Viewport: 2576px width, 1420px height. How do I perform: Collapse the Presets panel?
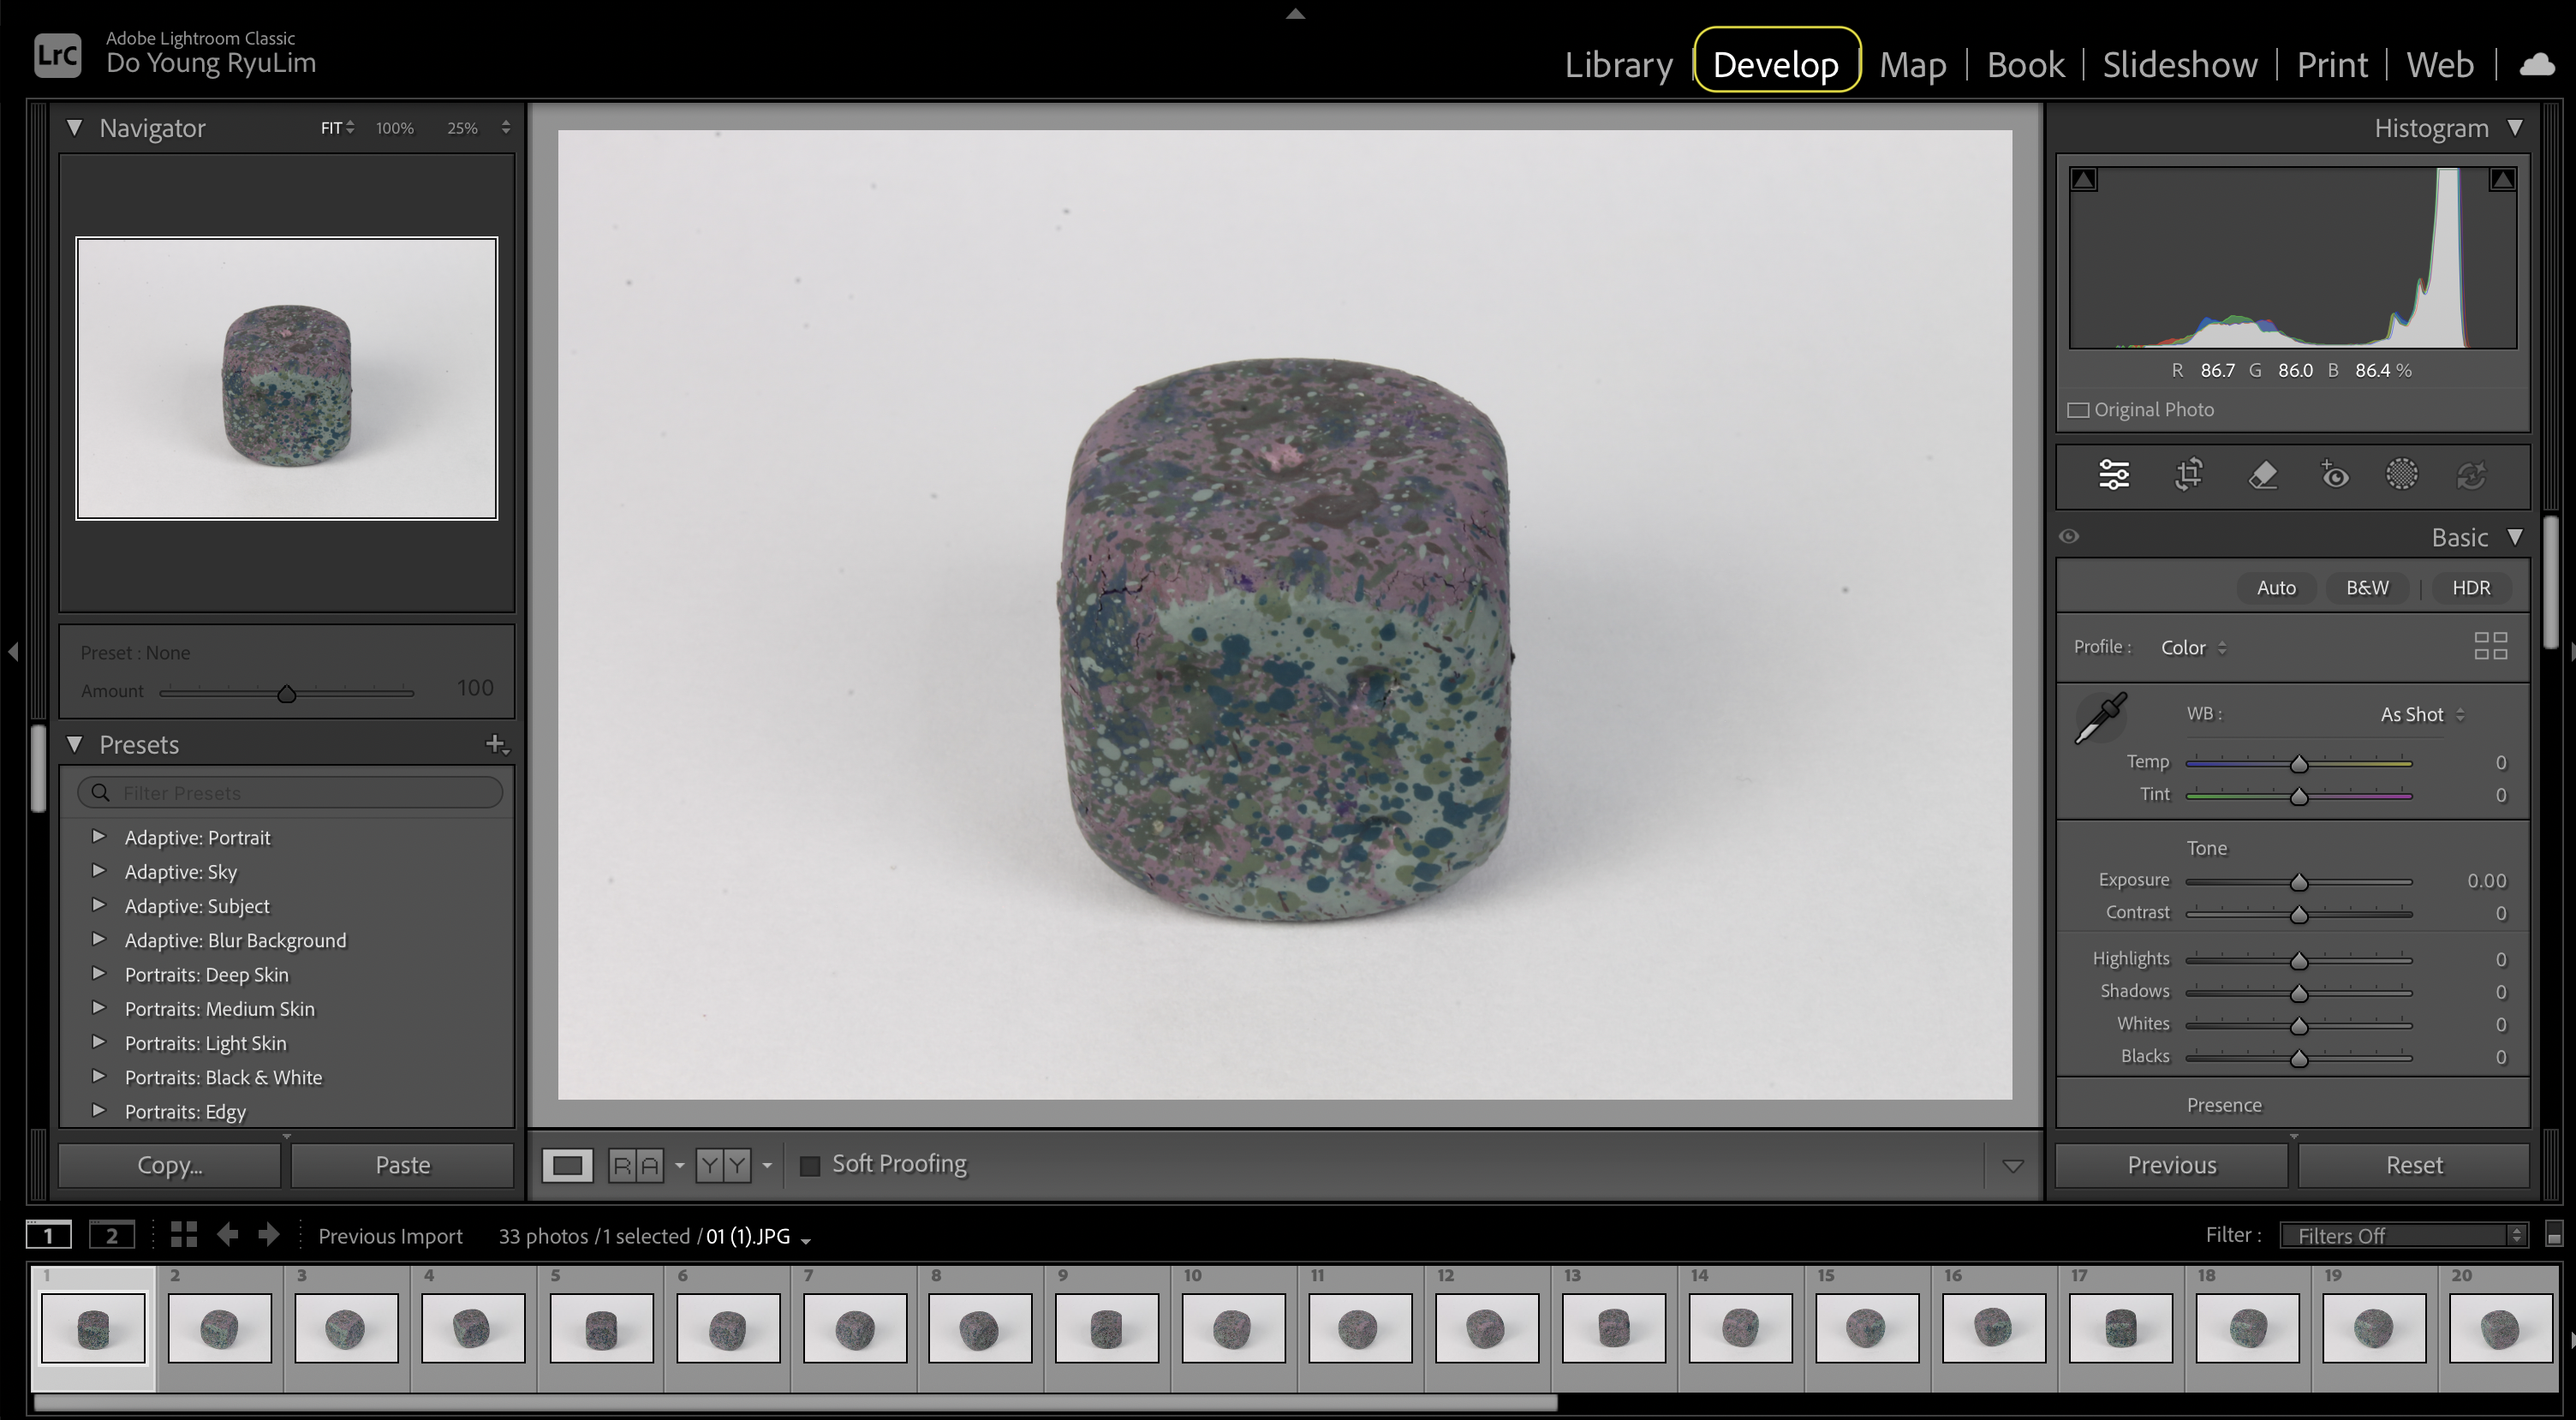click(x=75, y=743)
